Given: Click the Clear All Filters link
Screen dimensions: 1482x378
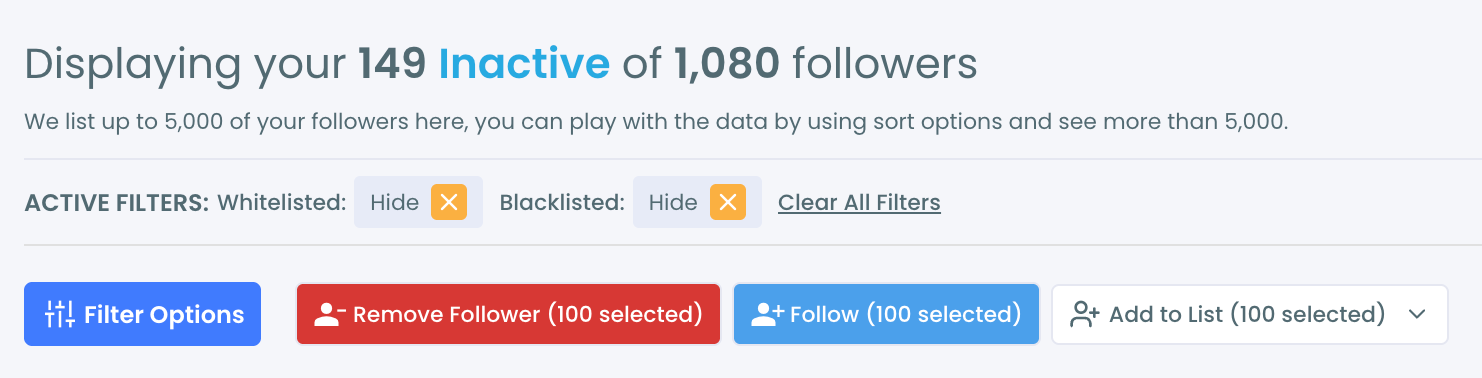Looking at the screenshot, I should click(859, 202).
